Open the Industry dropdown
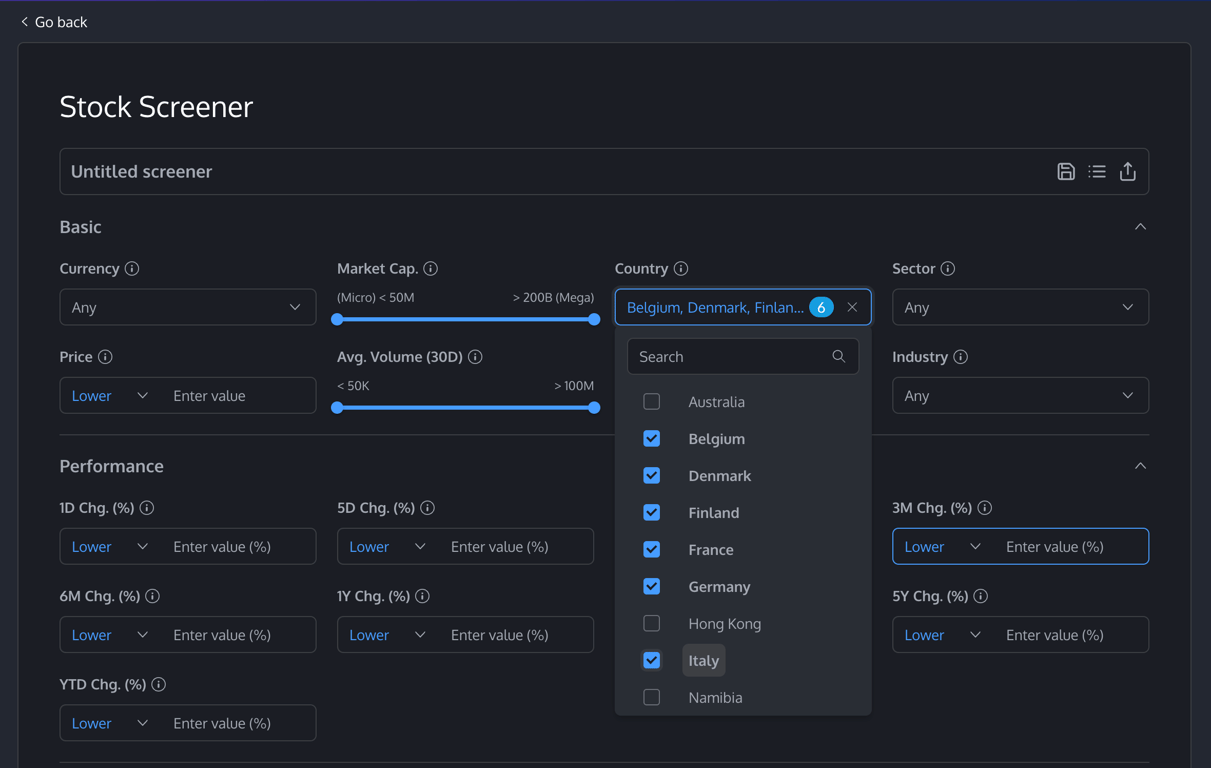 (x=1020, y=396)
